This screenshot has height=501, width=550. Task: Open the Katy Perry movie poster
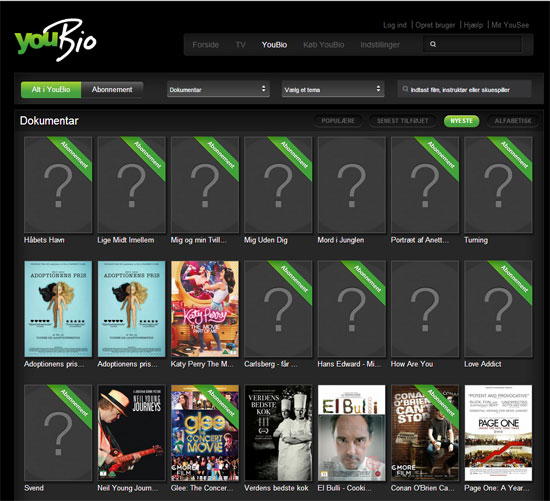[x=205, y=309]
